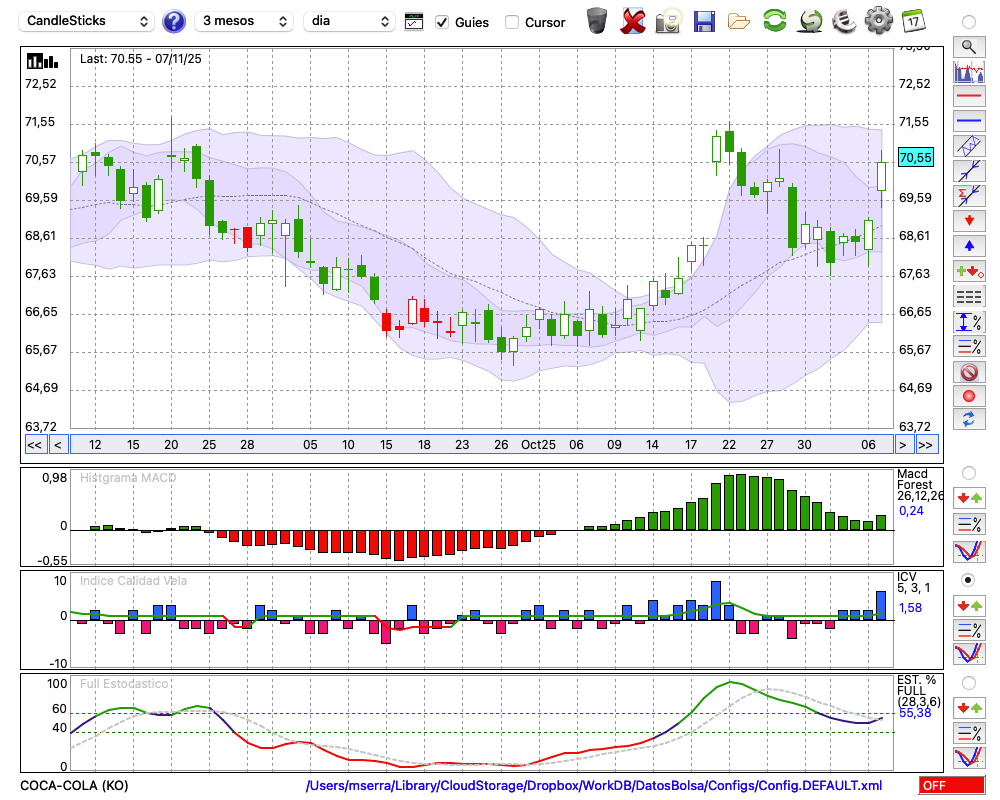
Task: Open settings with the gear icon
Action: point(878,21)
